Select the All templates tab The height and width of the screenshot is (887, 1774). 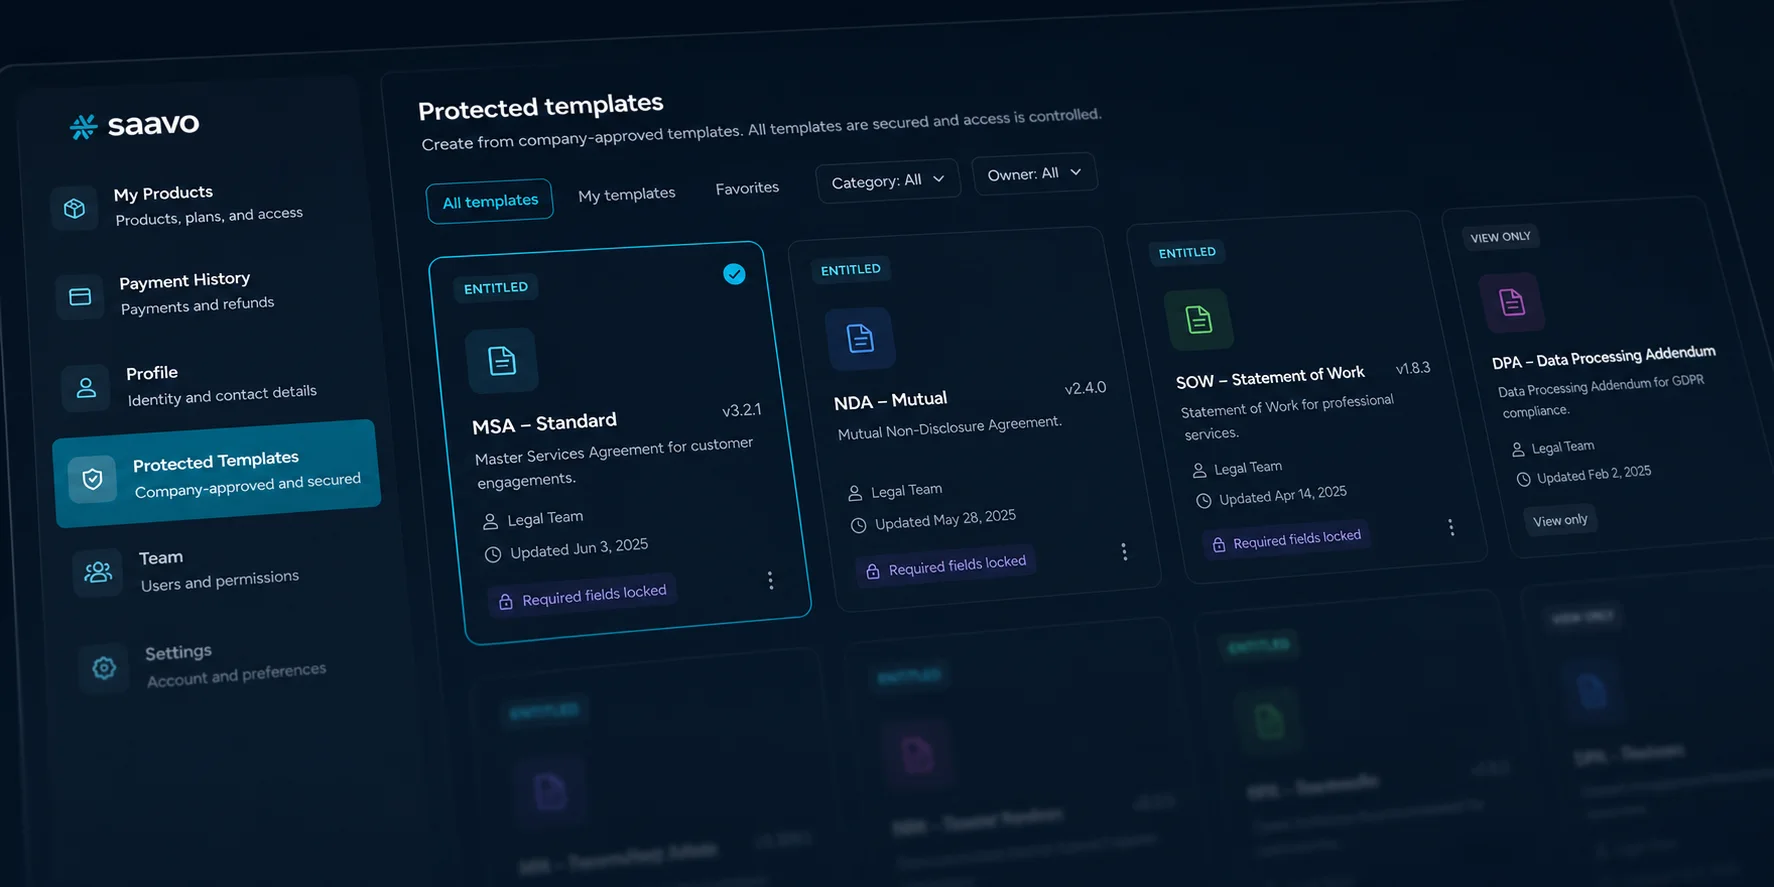(x=490, y=201)
